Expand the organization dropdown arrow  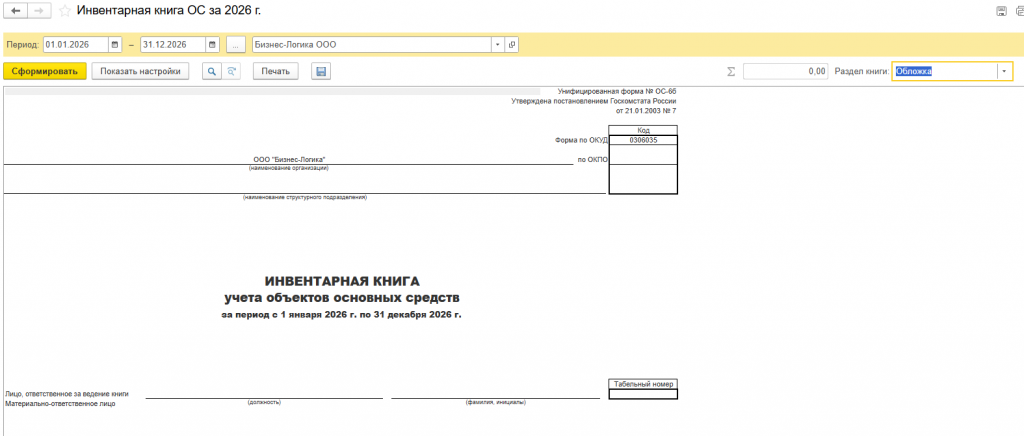pos(498,45)
